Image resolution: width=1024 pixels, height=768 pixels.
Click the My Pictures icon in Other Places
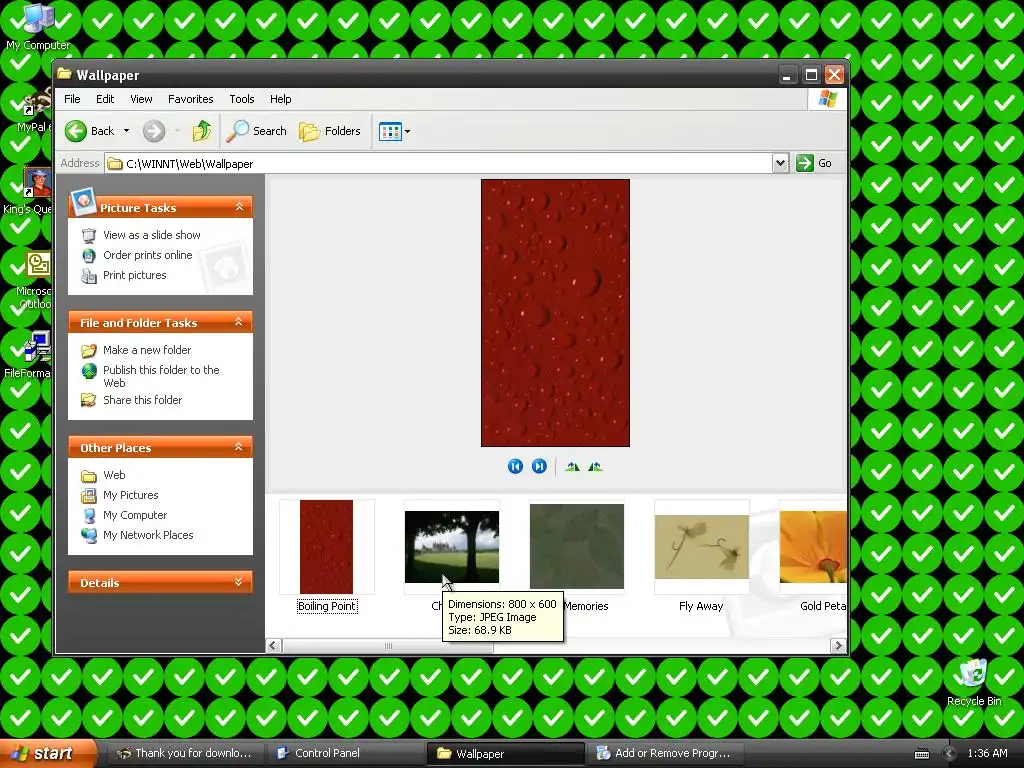click(x=89, y=496)
